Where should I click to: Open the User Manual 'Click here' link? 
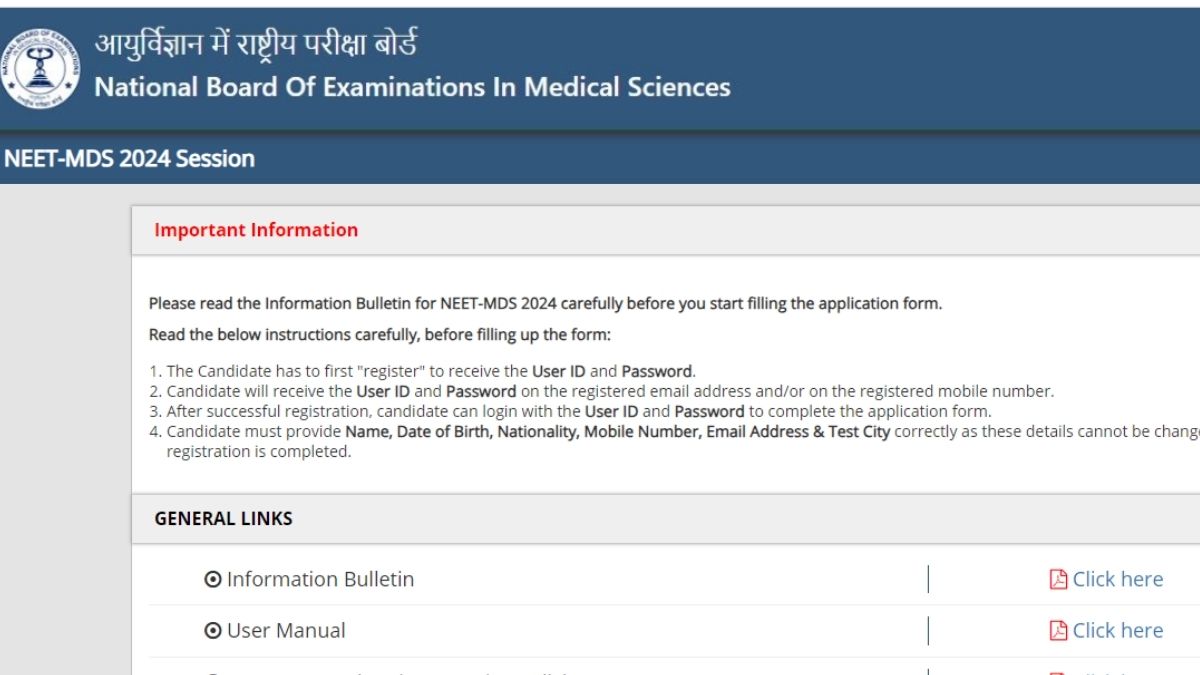[1117, 631]
